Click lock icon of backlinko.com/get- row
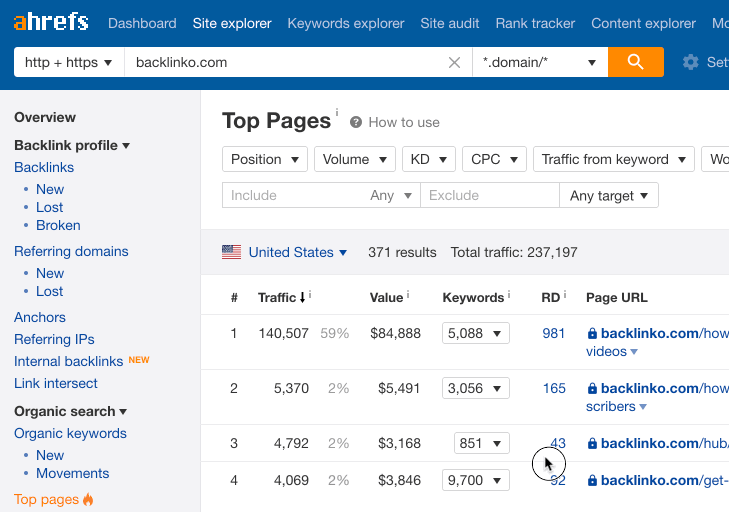This screenshot has width=729, height=512. coord(592,480)
